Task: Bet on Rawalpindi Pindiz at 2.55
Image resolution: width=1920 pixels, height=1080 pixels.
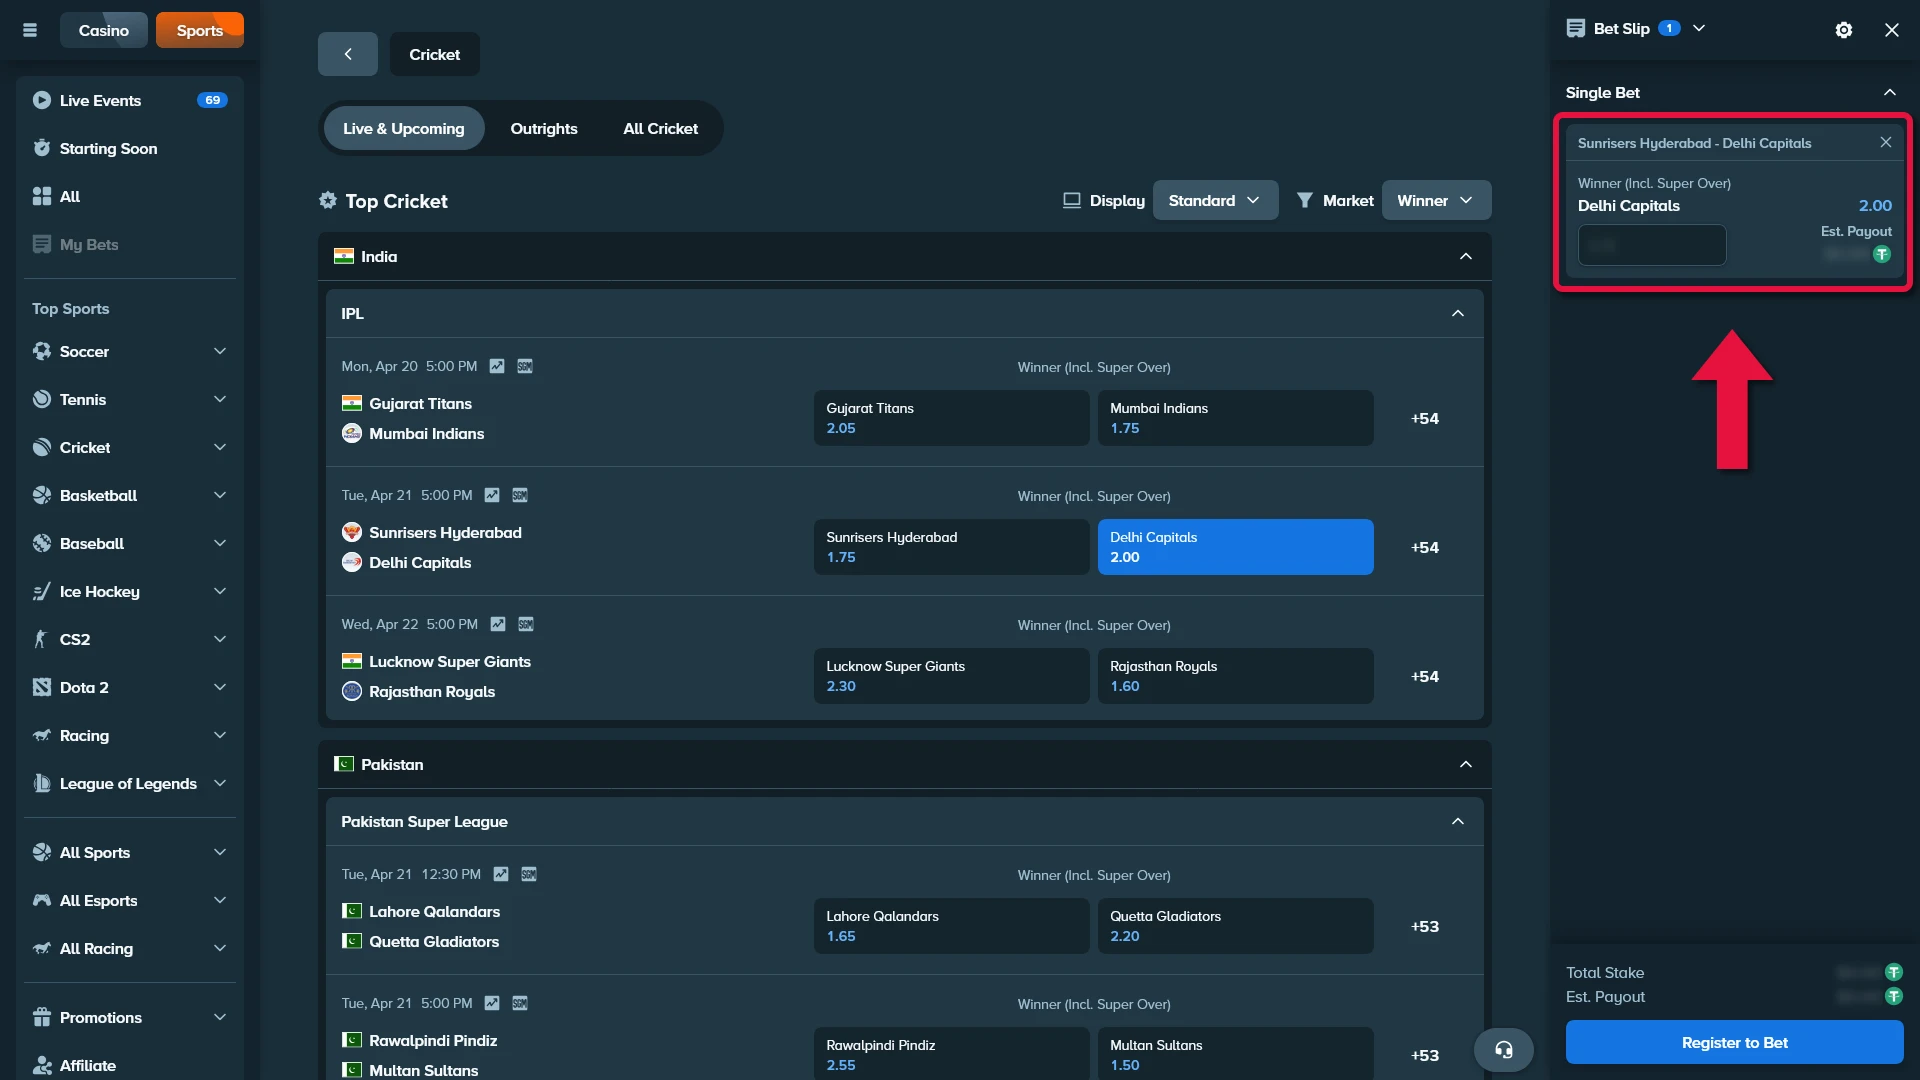Action: pos(951,1053)
